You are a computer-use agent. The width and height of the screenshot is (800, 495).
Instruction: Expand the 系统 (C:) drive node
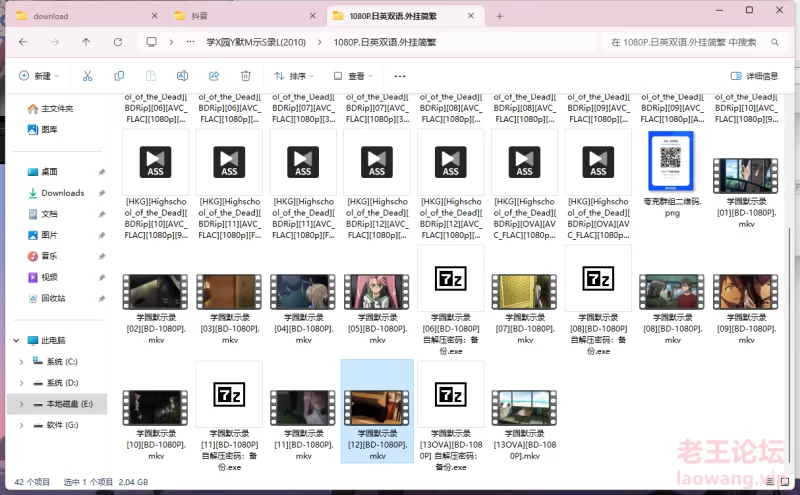coord(21,362)
